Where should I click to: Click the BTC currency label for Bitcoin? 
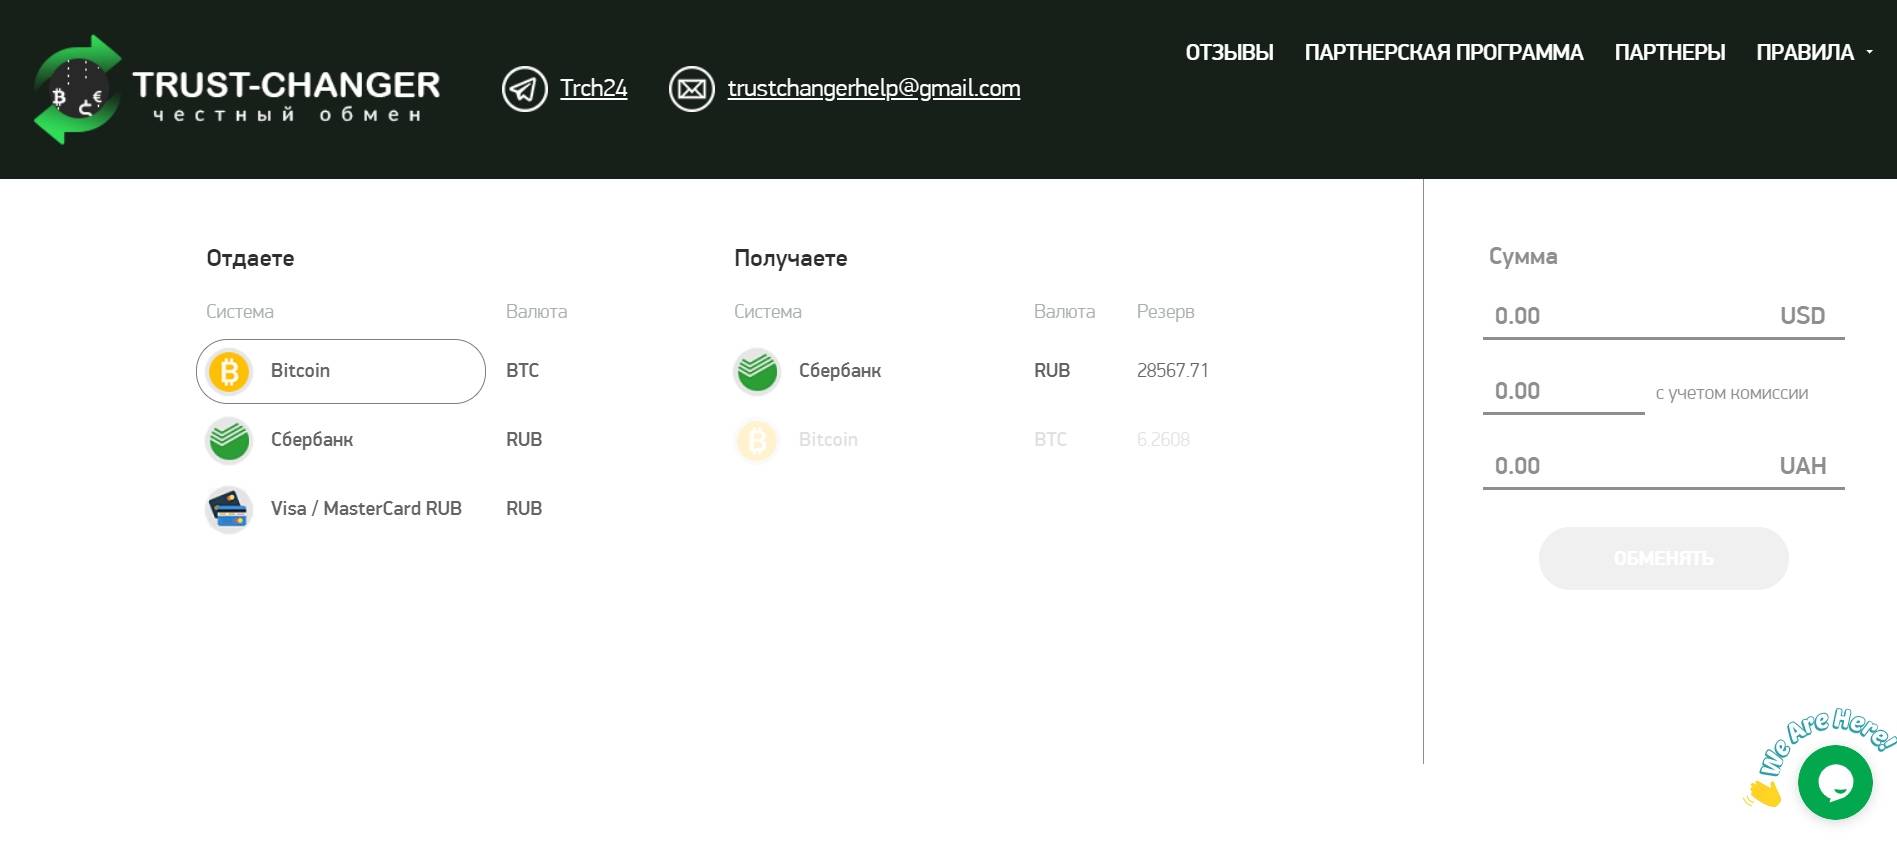click(x=522, y=371)
